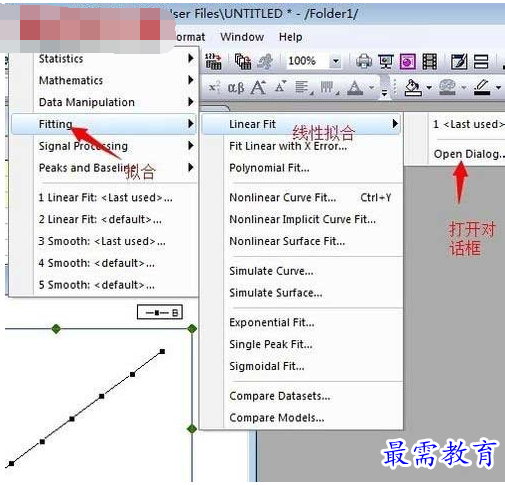Viewport: 505px width, 485px height.
Task: Choose recent item 2 Linear Fit: <default>
Action: [105, 219]
